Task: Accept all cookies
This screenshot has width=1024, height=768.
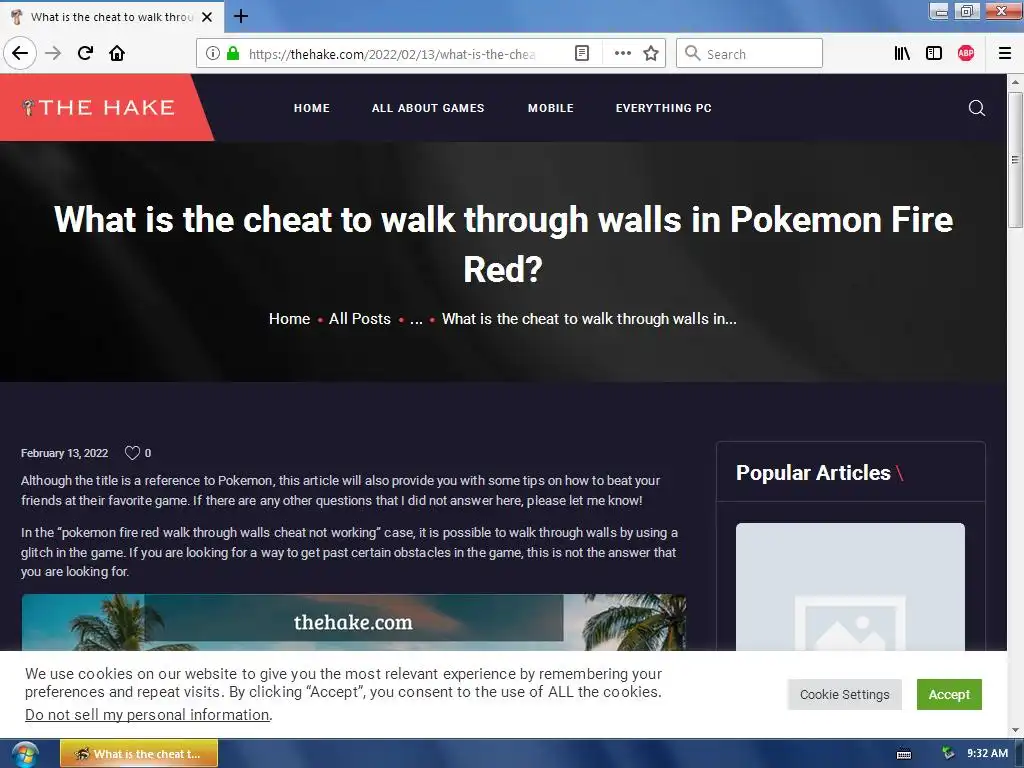Action: coord(949,694)
